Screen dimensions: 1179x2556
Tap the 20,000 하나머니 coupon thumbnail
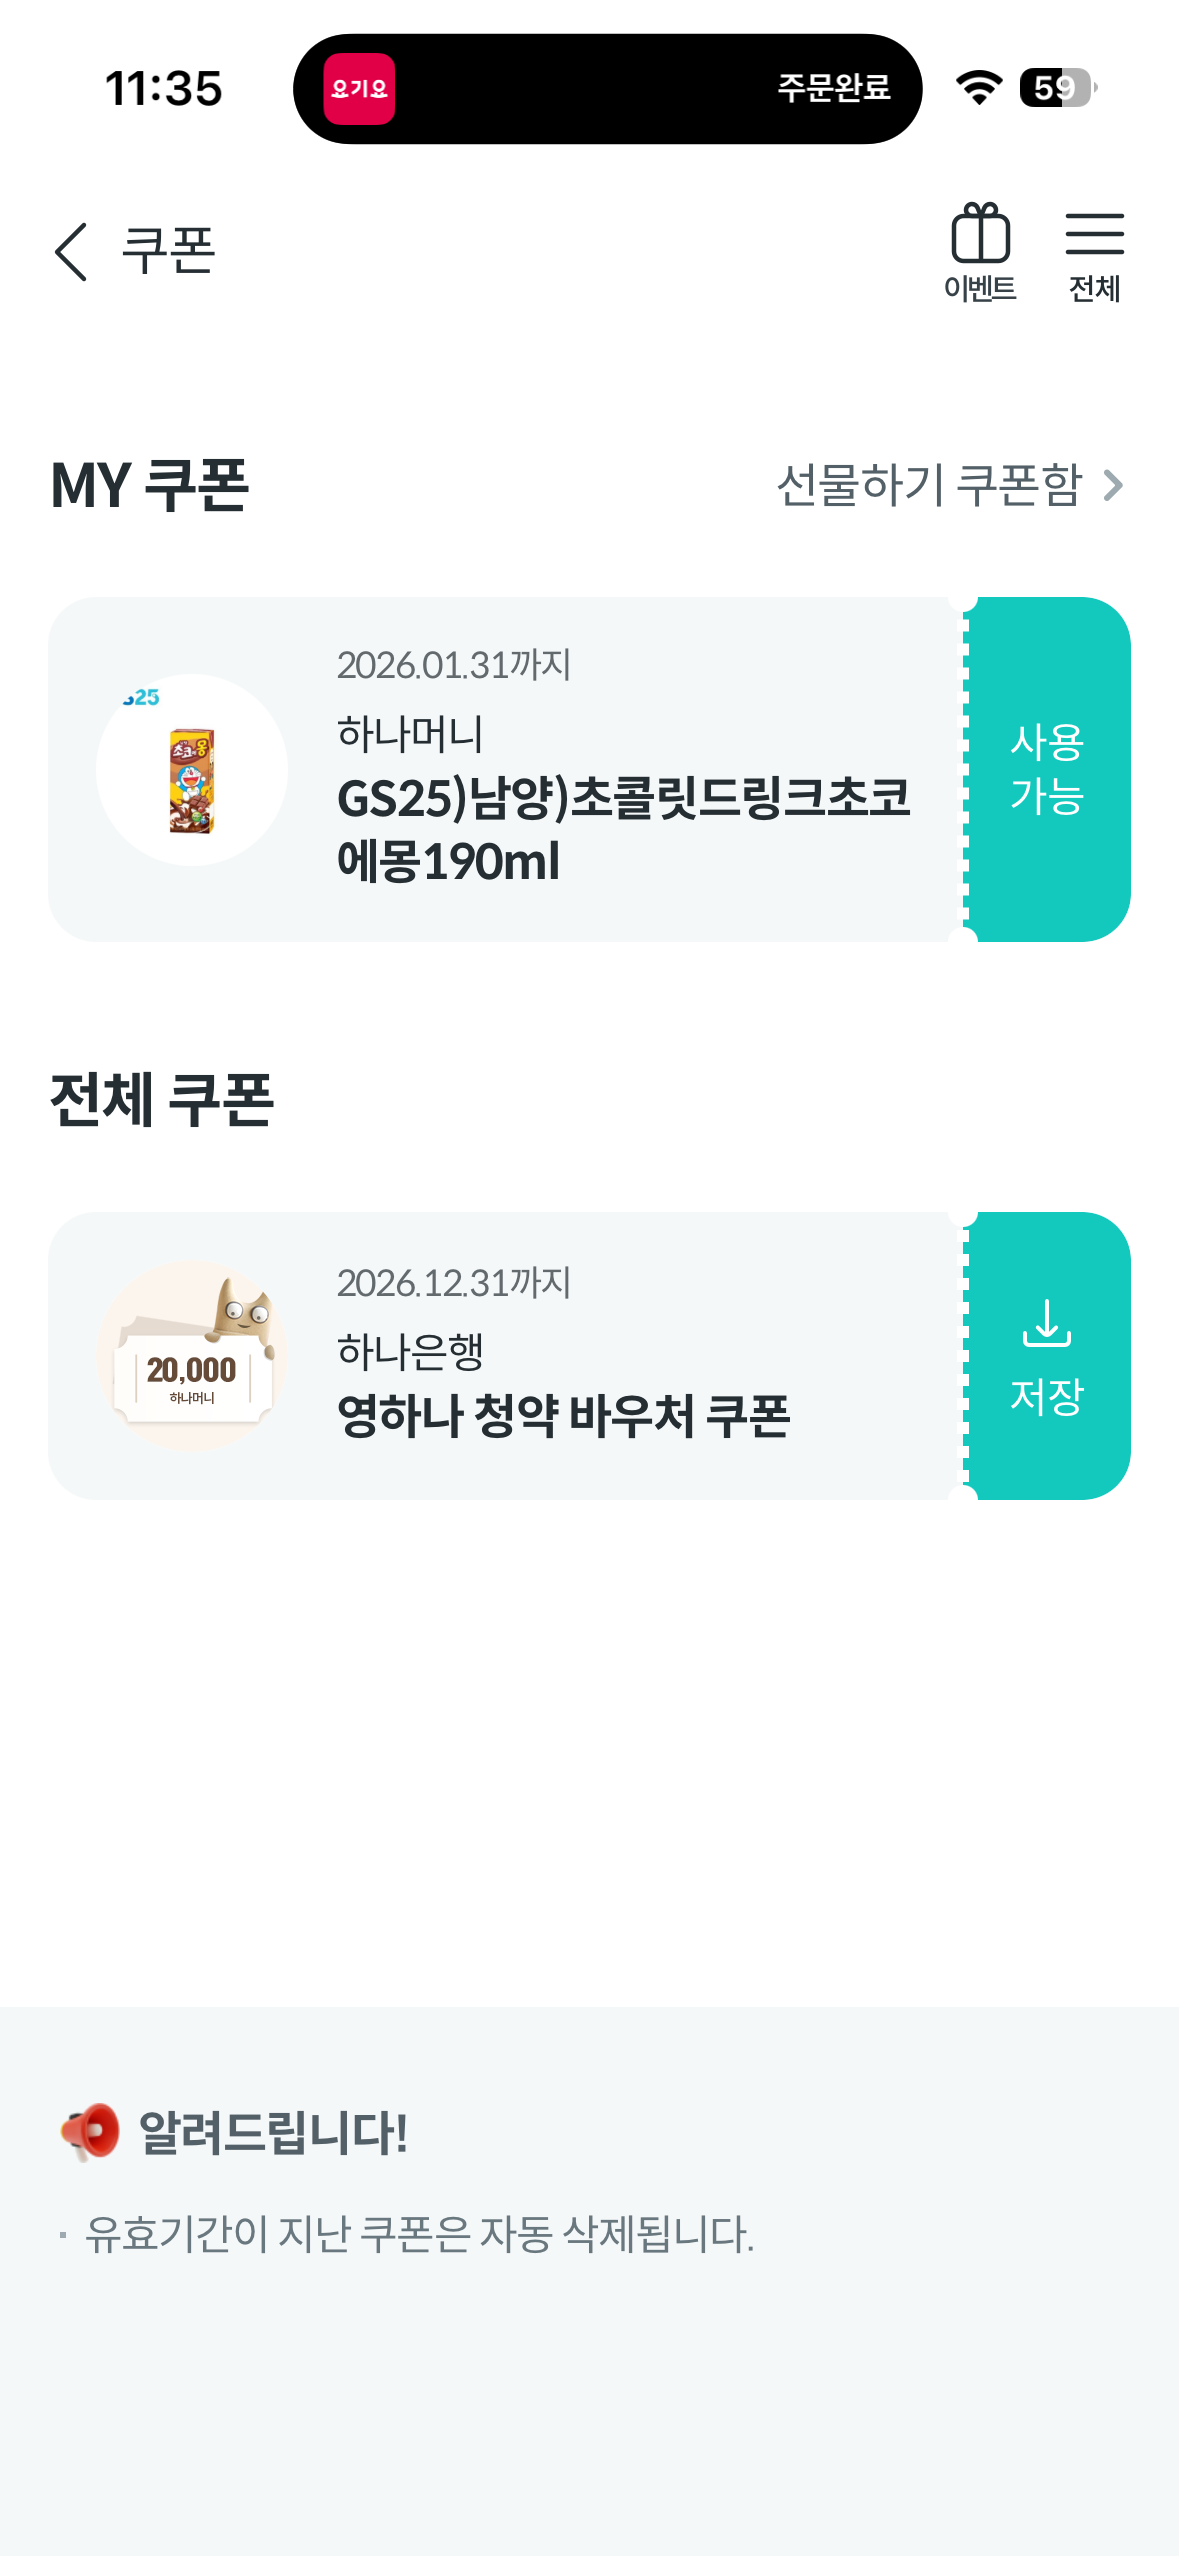point(192,1357)
